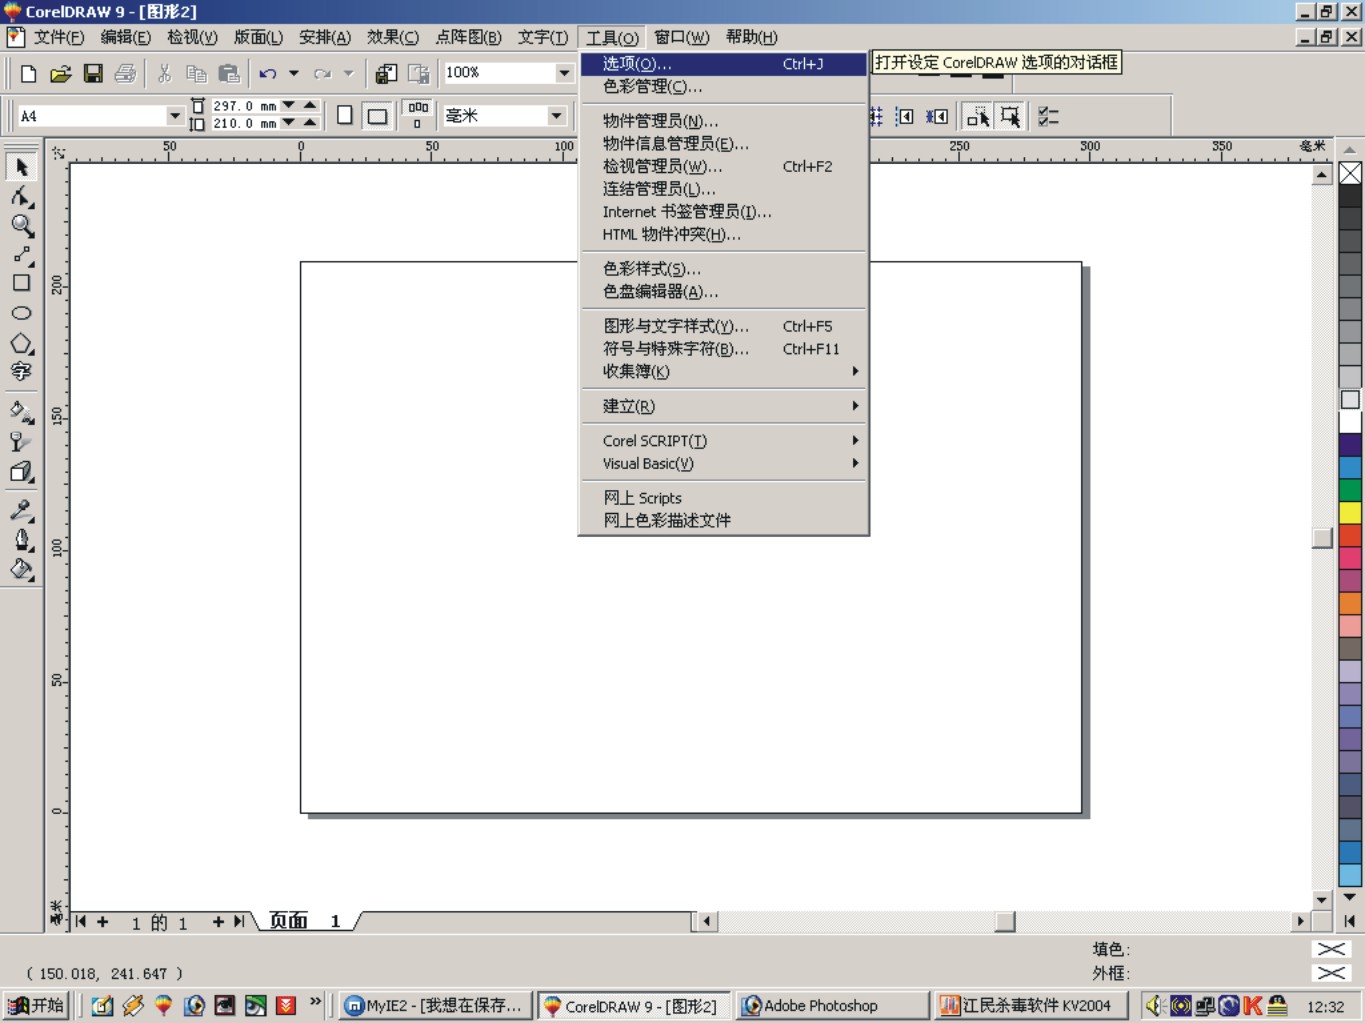Click the Cut scissors icon

pos(165,73)
